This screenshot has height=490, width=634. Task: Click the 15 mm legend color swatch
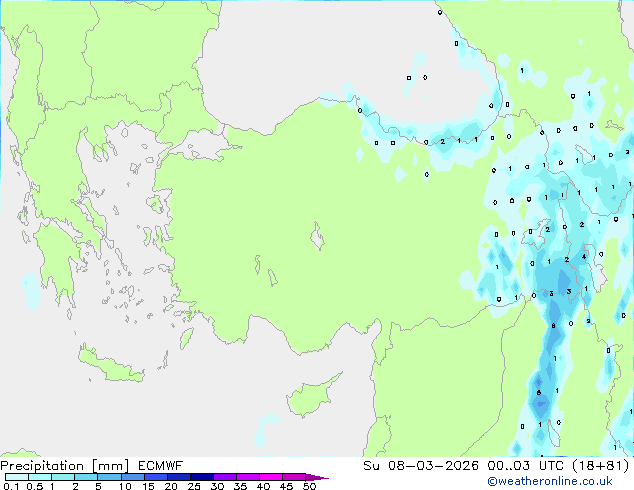[155, 477]
